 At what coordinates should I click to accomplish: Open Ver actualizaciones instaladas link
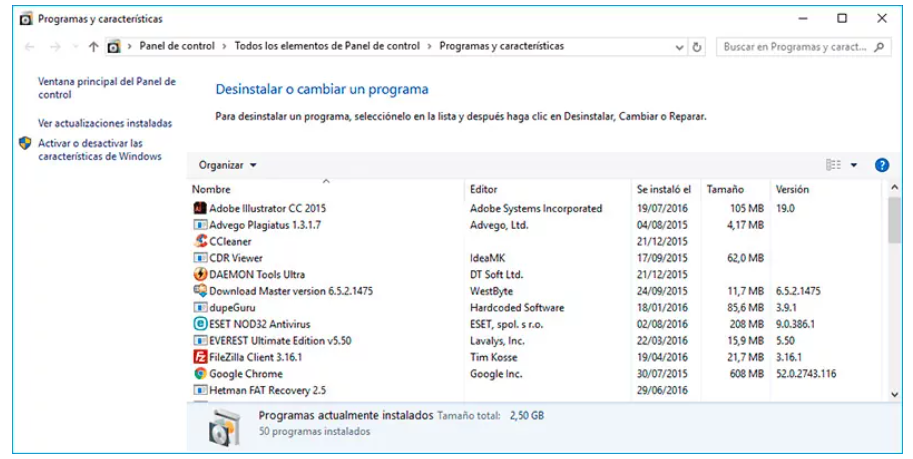click(x=105, y=123)
